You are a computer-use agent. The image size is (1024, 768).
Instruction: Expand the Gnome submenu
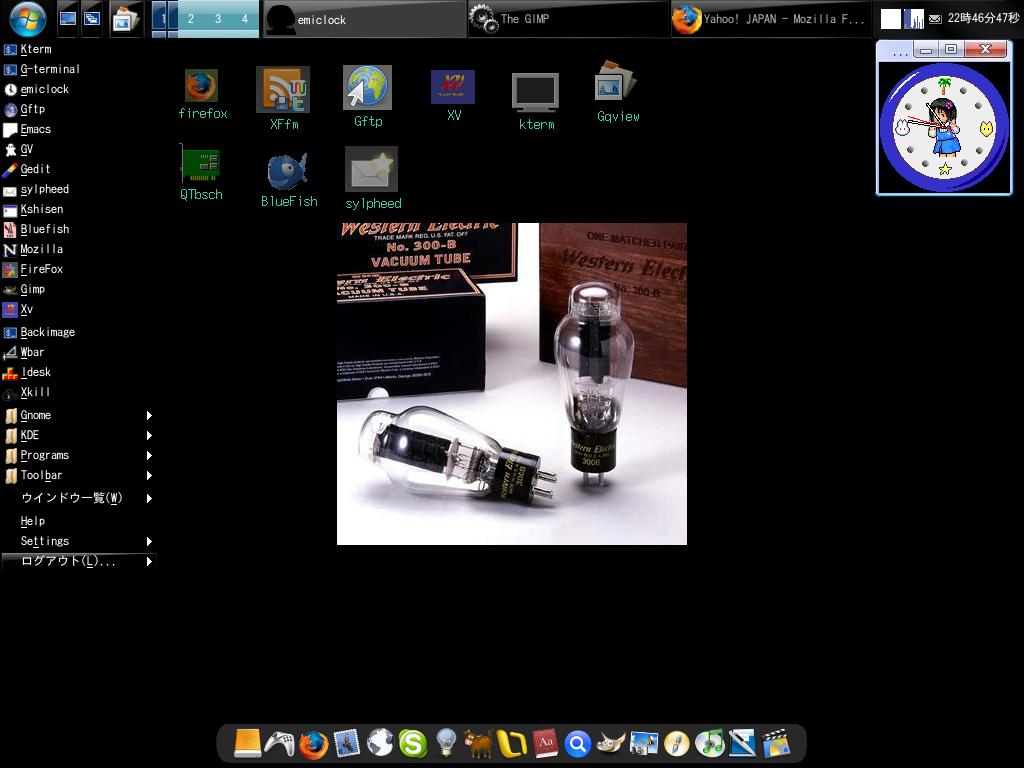[36, 415]
